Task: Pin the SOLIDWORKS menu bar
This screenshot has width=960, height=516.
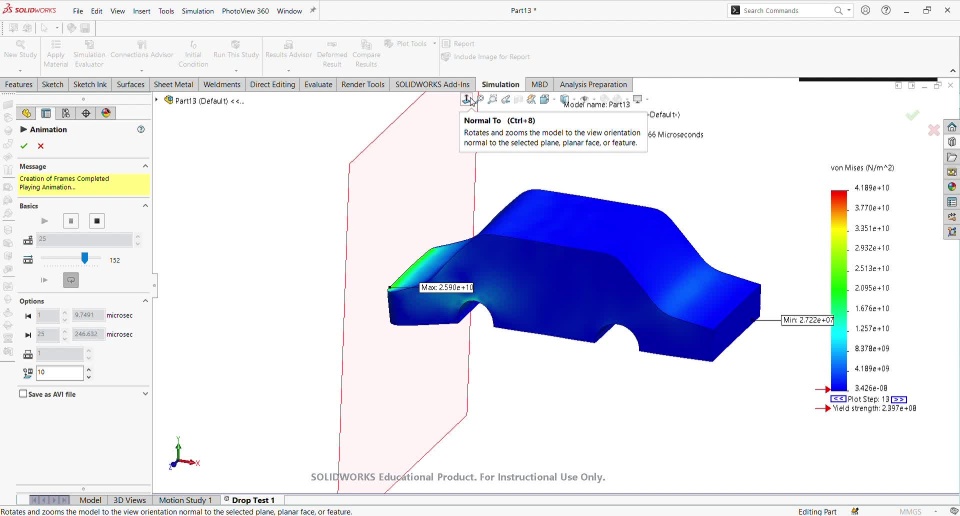Action: (313, 10)
